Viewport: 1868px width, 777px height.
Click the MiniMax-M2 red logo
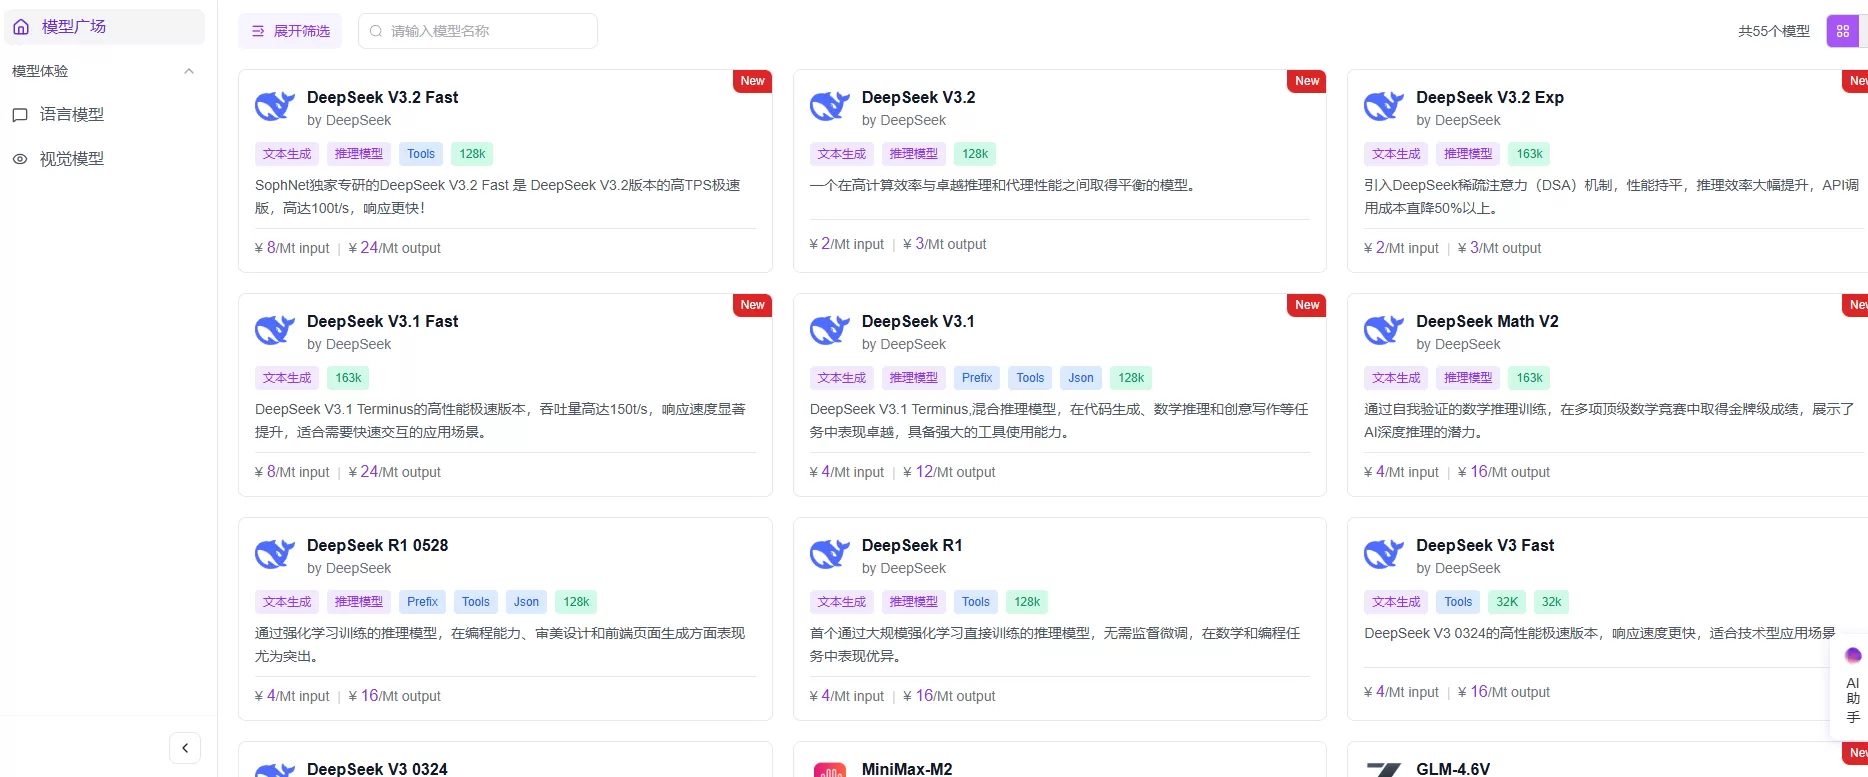click(830, 770)
